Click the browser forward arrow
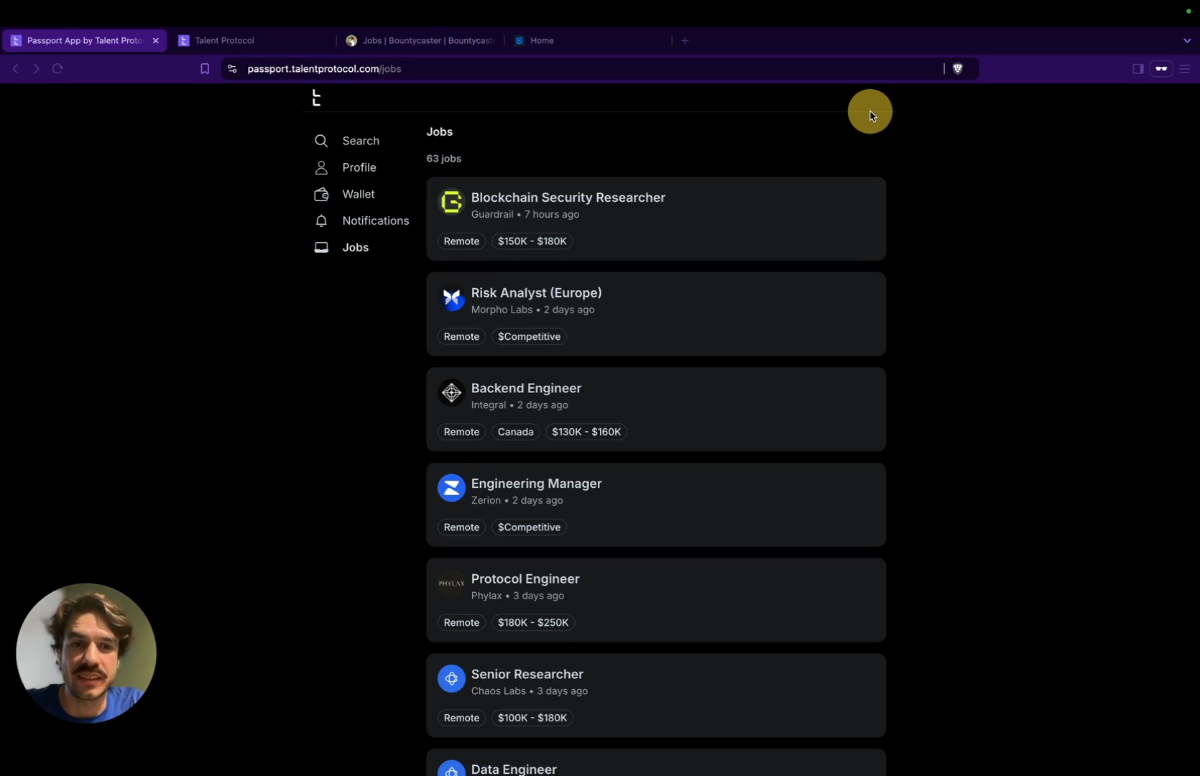The image size is (1200, 776). point(36,69)
